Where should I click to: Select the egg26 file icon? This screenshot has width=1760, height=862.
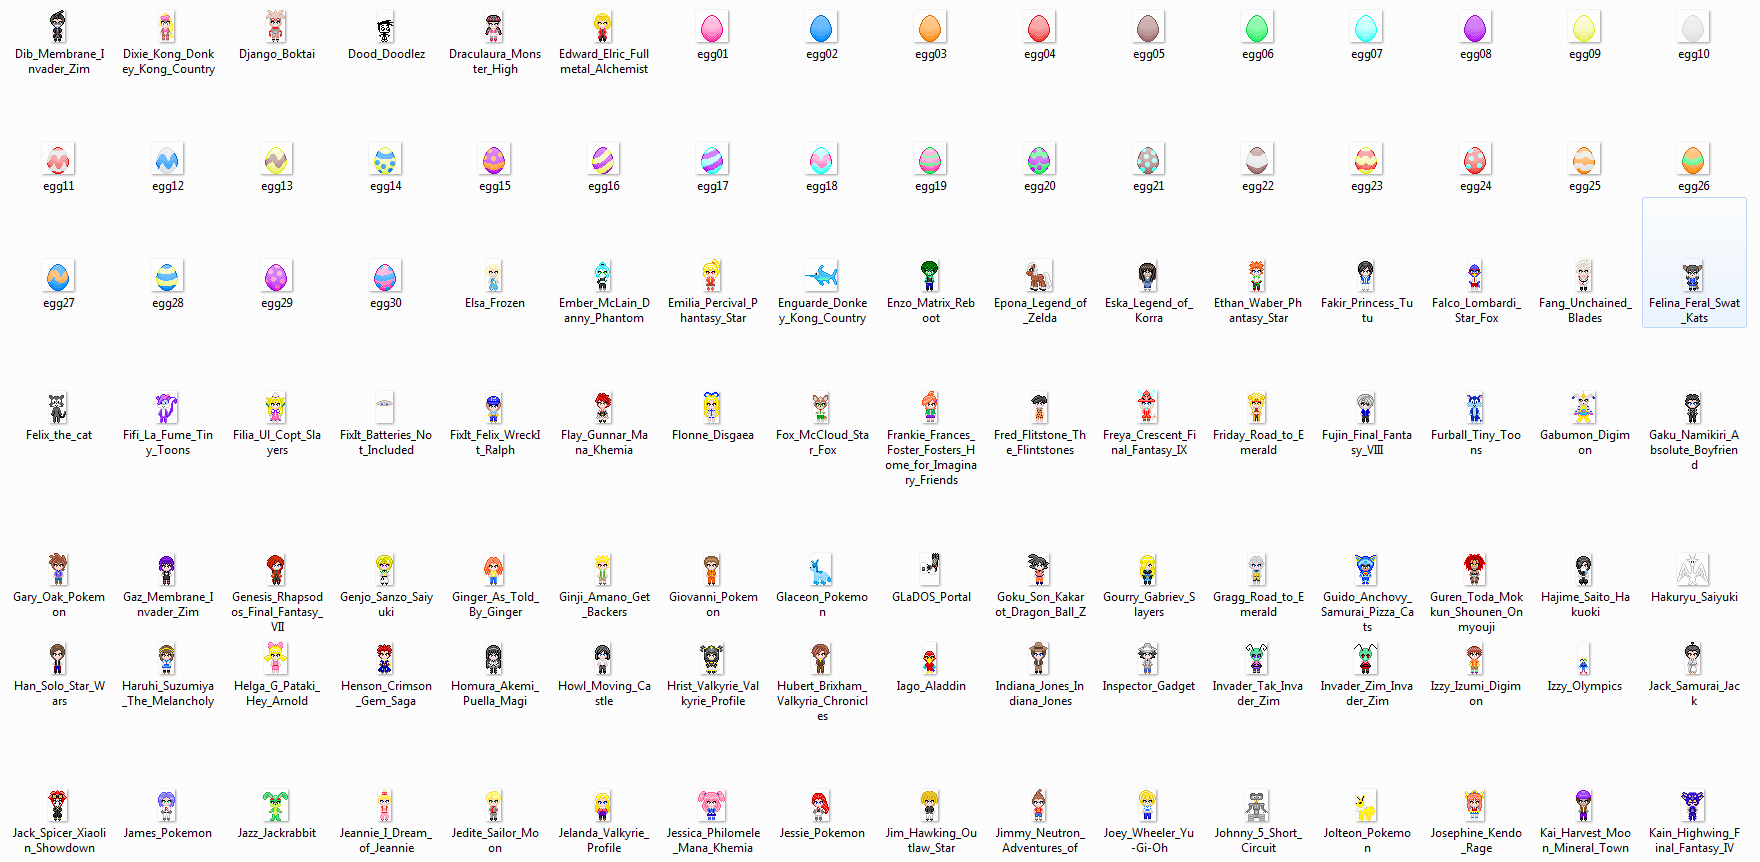(1693, 159)
